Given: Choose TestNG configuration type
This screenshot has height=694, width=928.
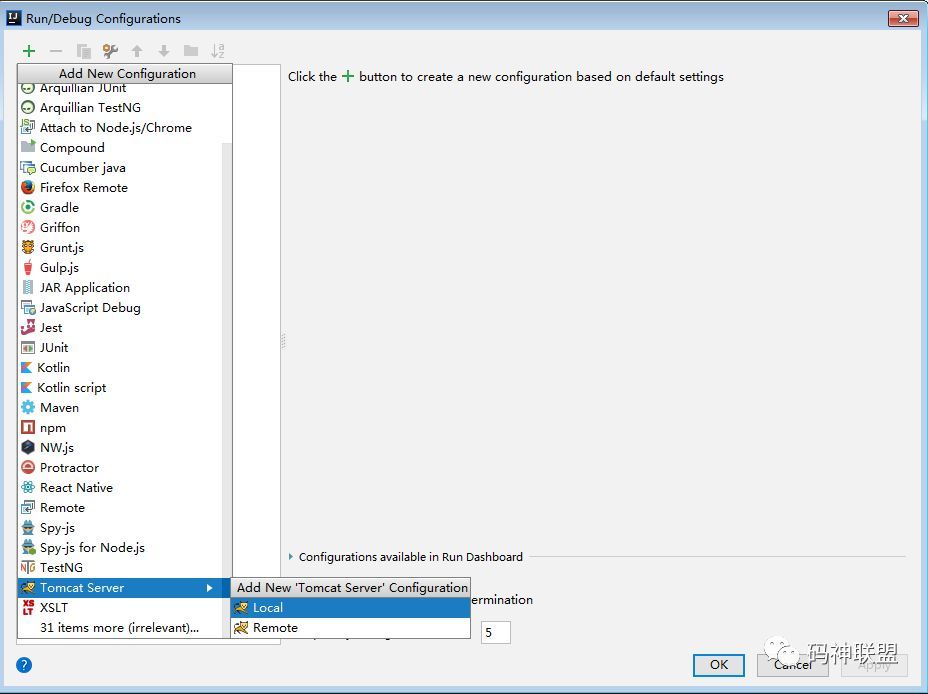Looking at the screenshot, I should point(120,568).
